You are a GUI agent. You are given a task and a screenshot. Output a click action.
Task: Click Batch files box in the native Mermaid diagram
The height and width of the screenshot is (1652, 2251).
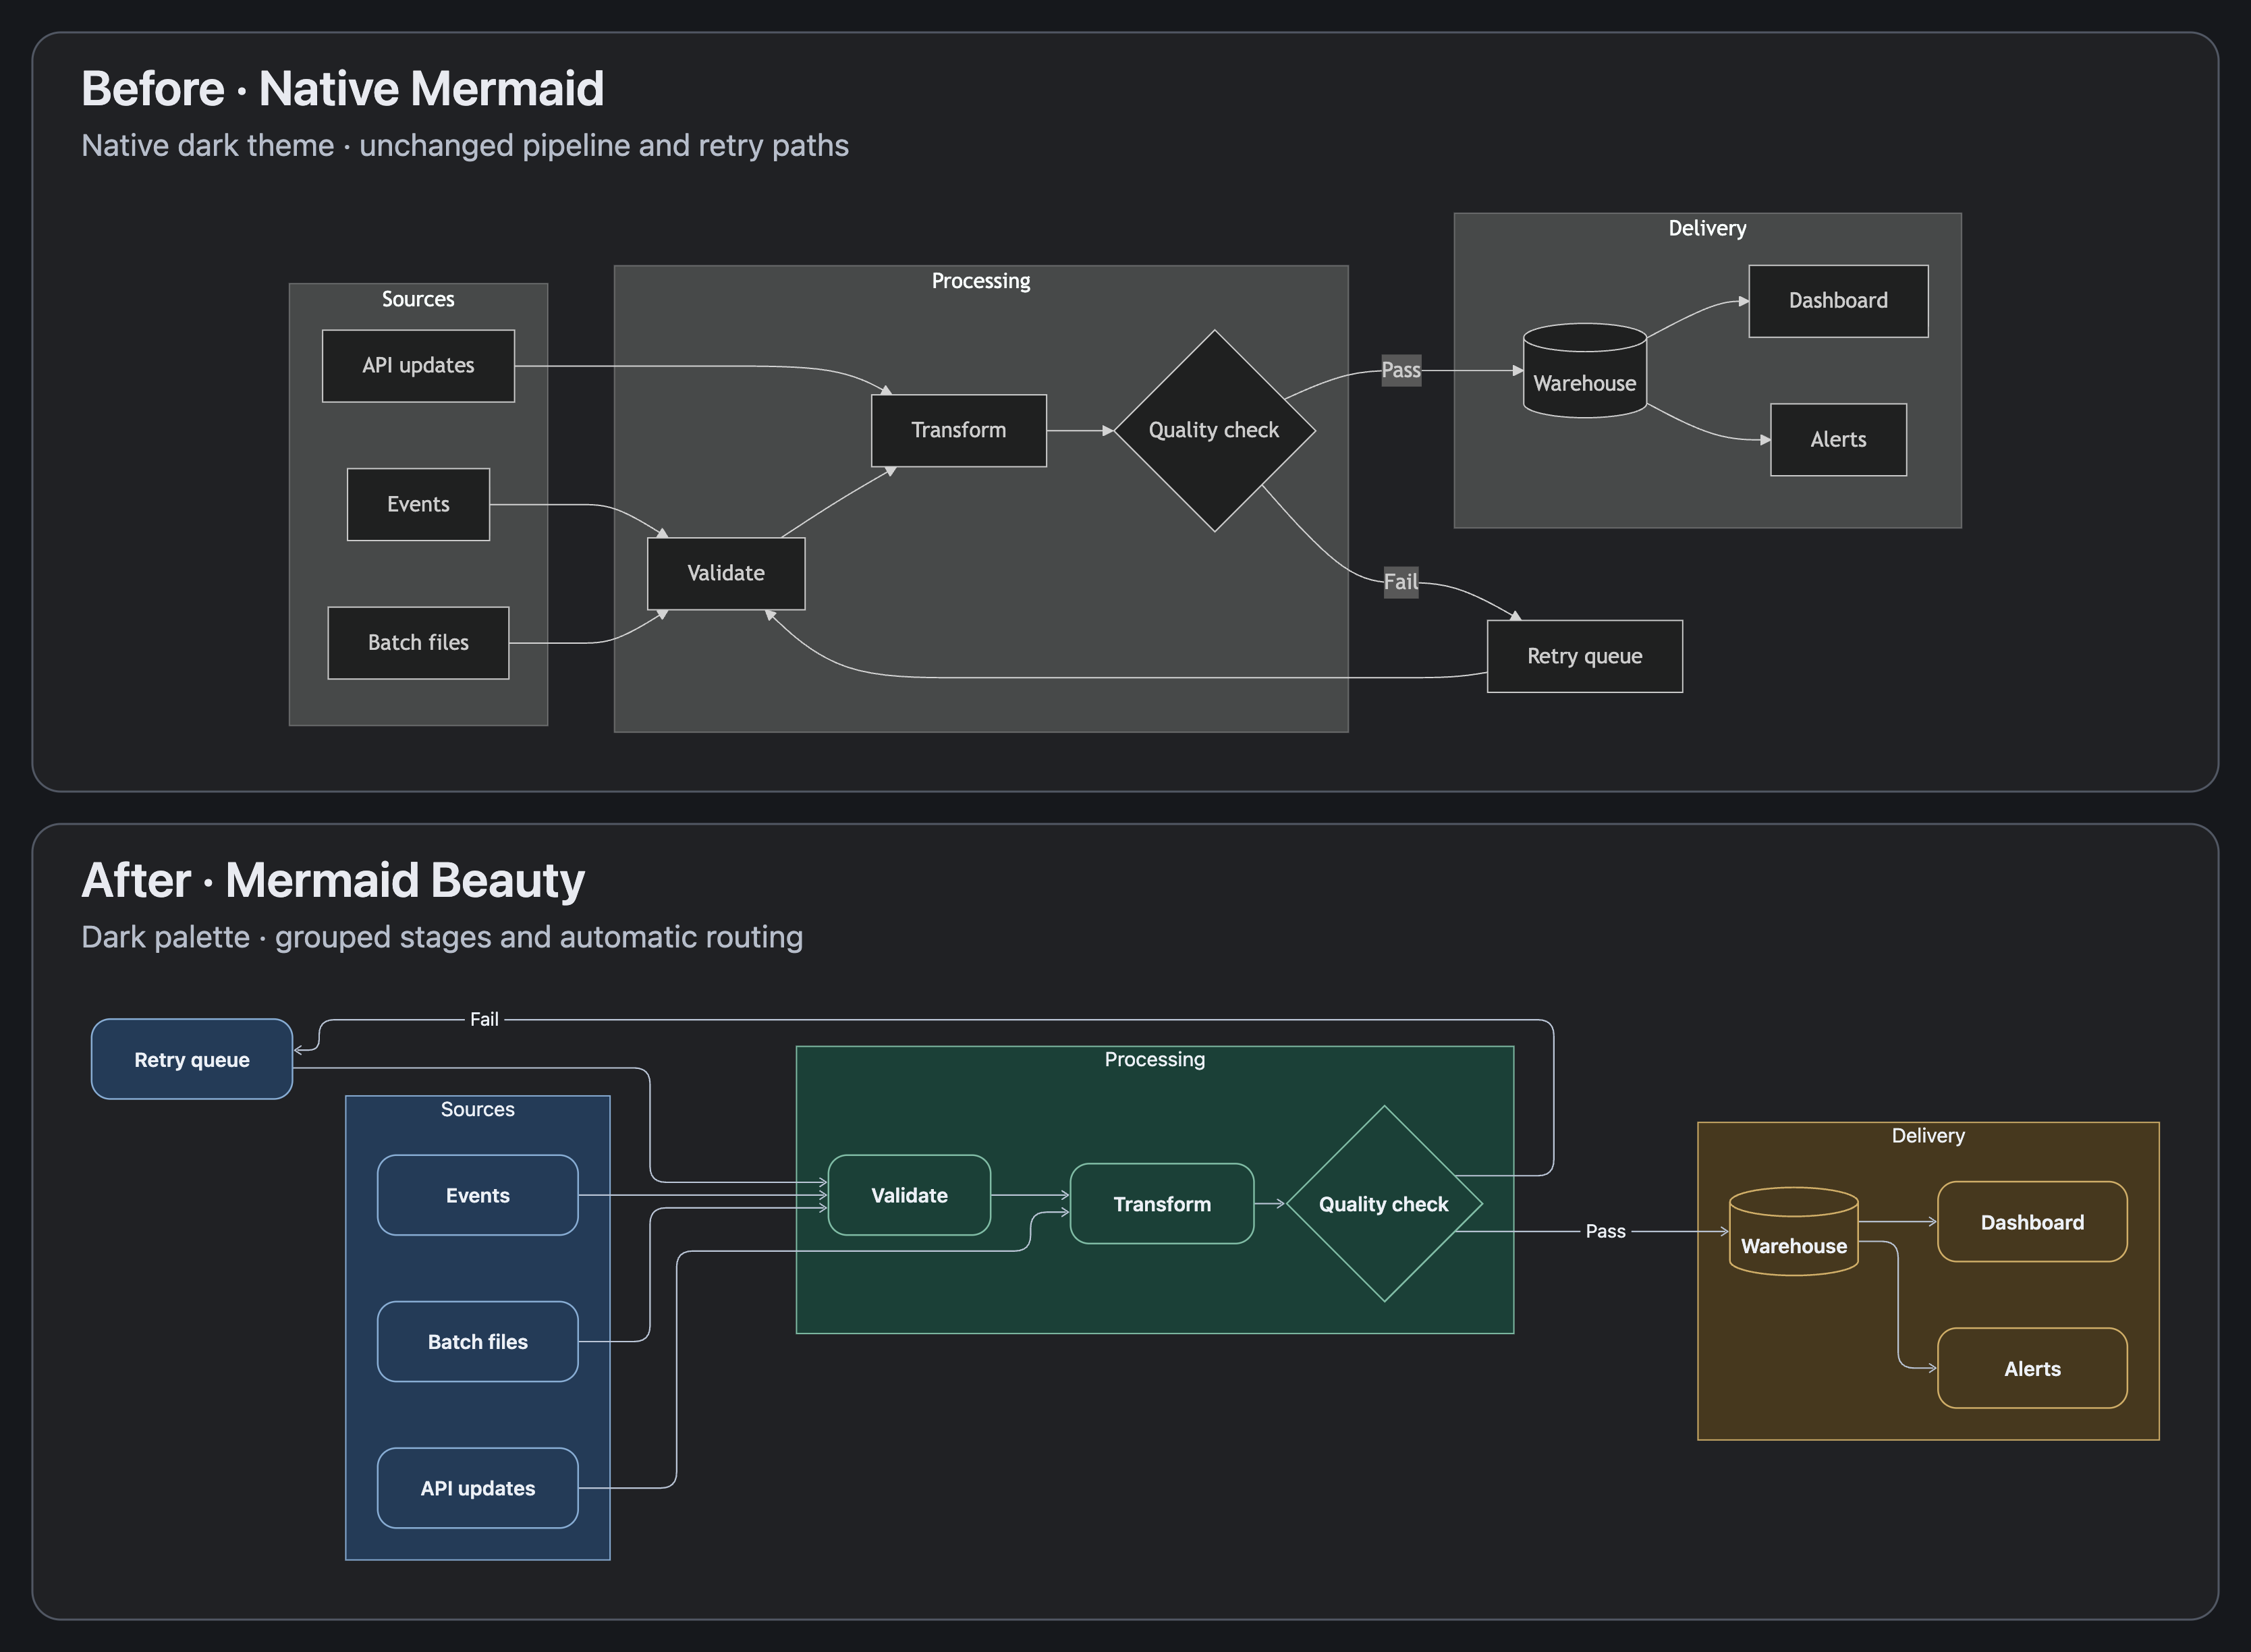pos(418,643)
